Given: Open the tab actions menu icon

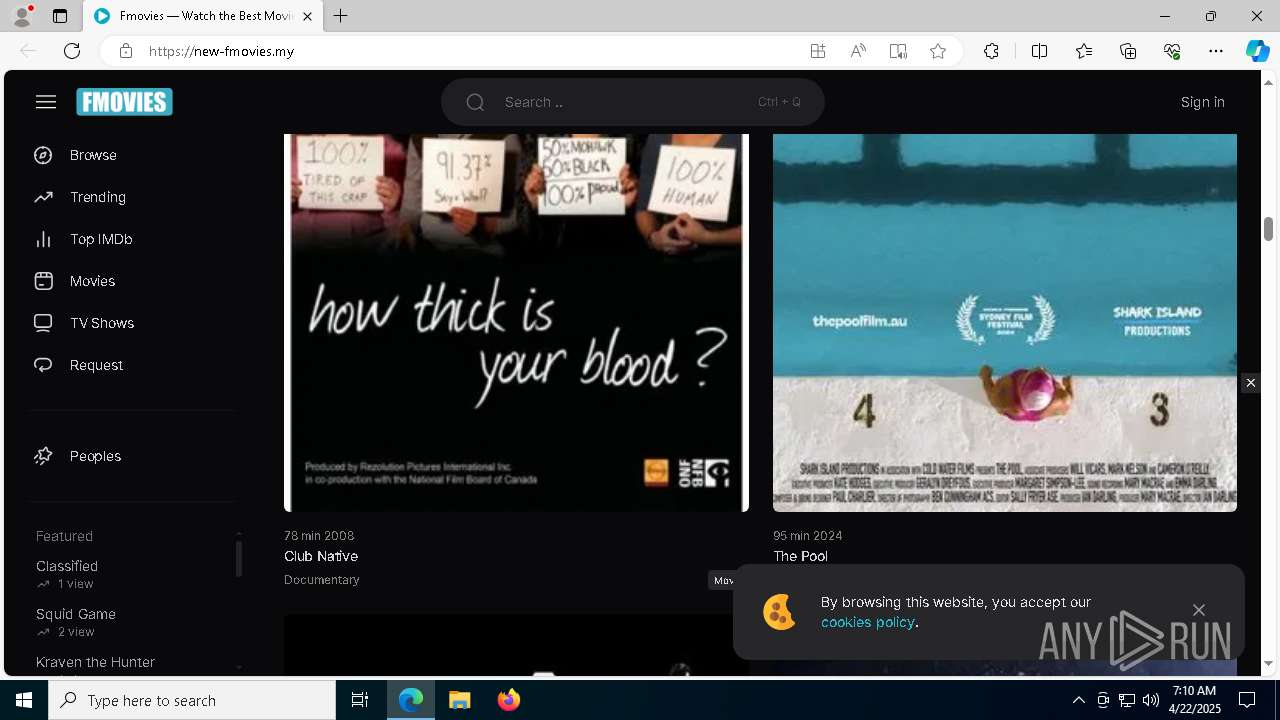Looking at the screenshot, I should coord(60,16).
